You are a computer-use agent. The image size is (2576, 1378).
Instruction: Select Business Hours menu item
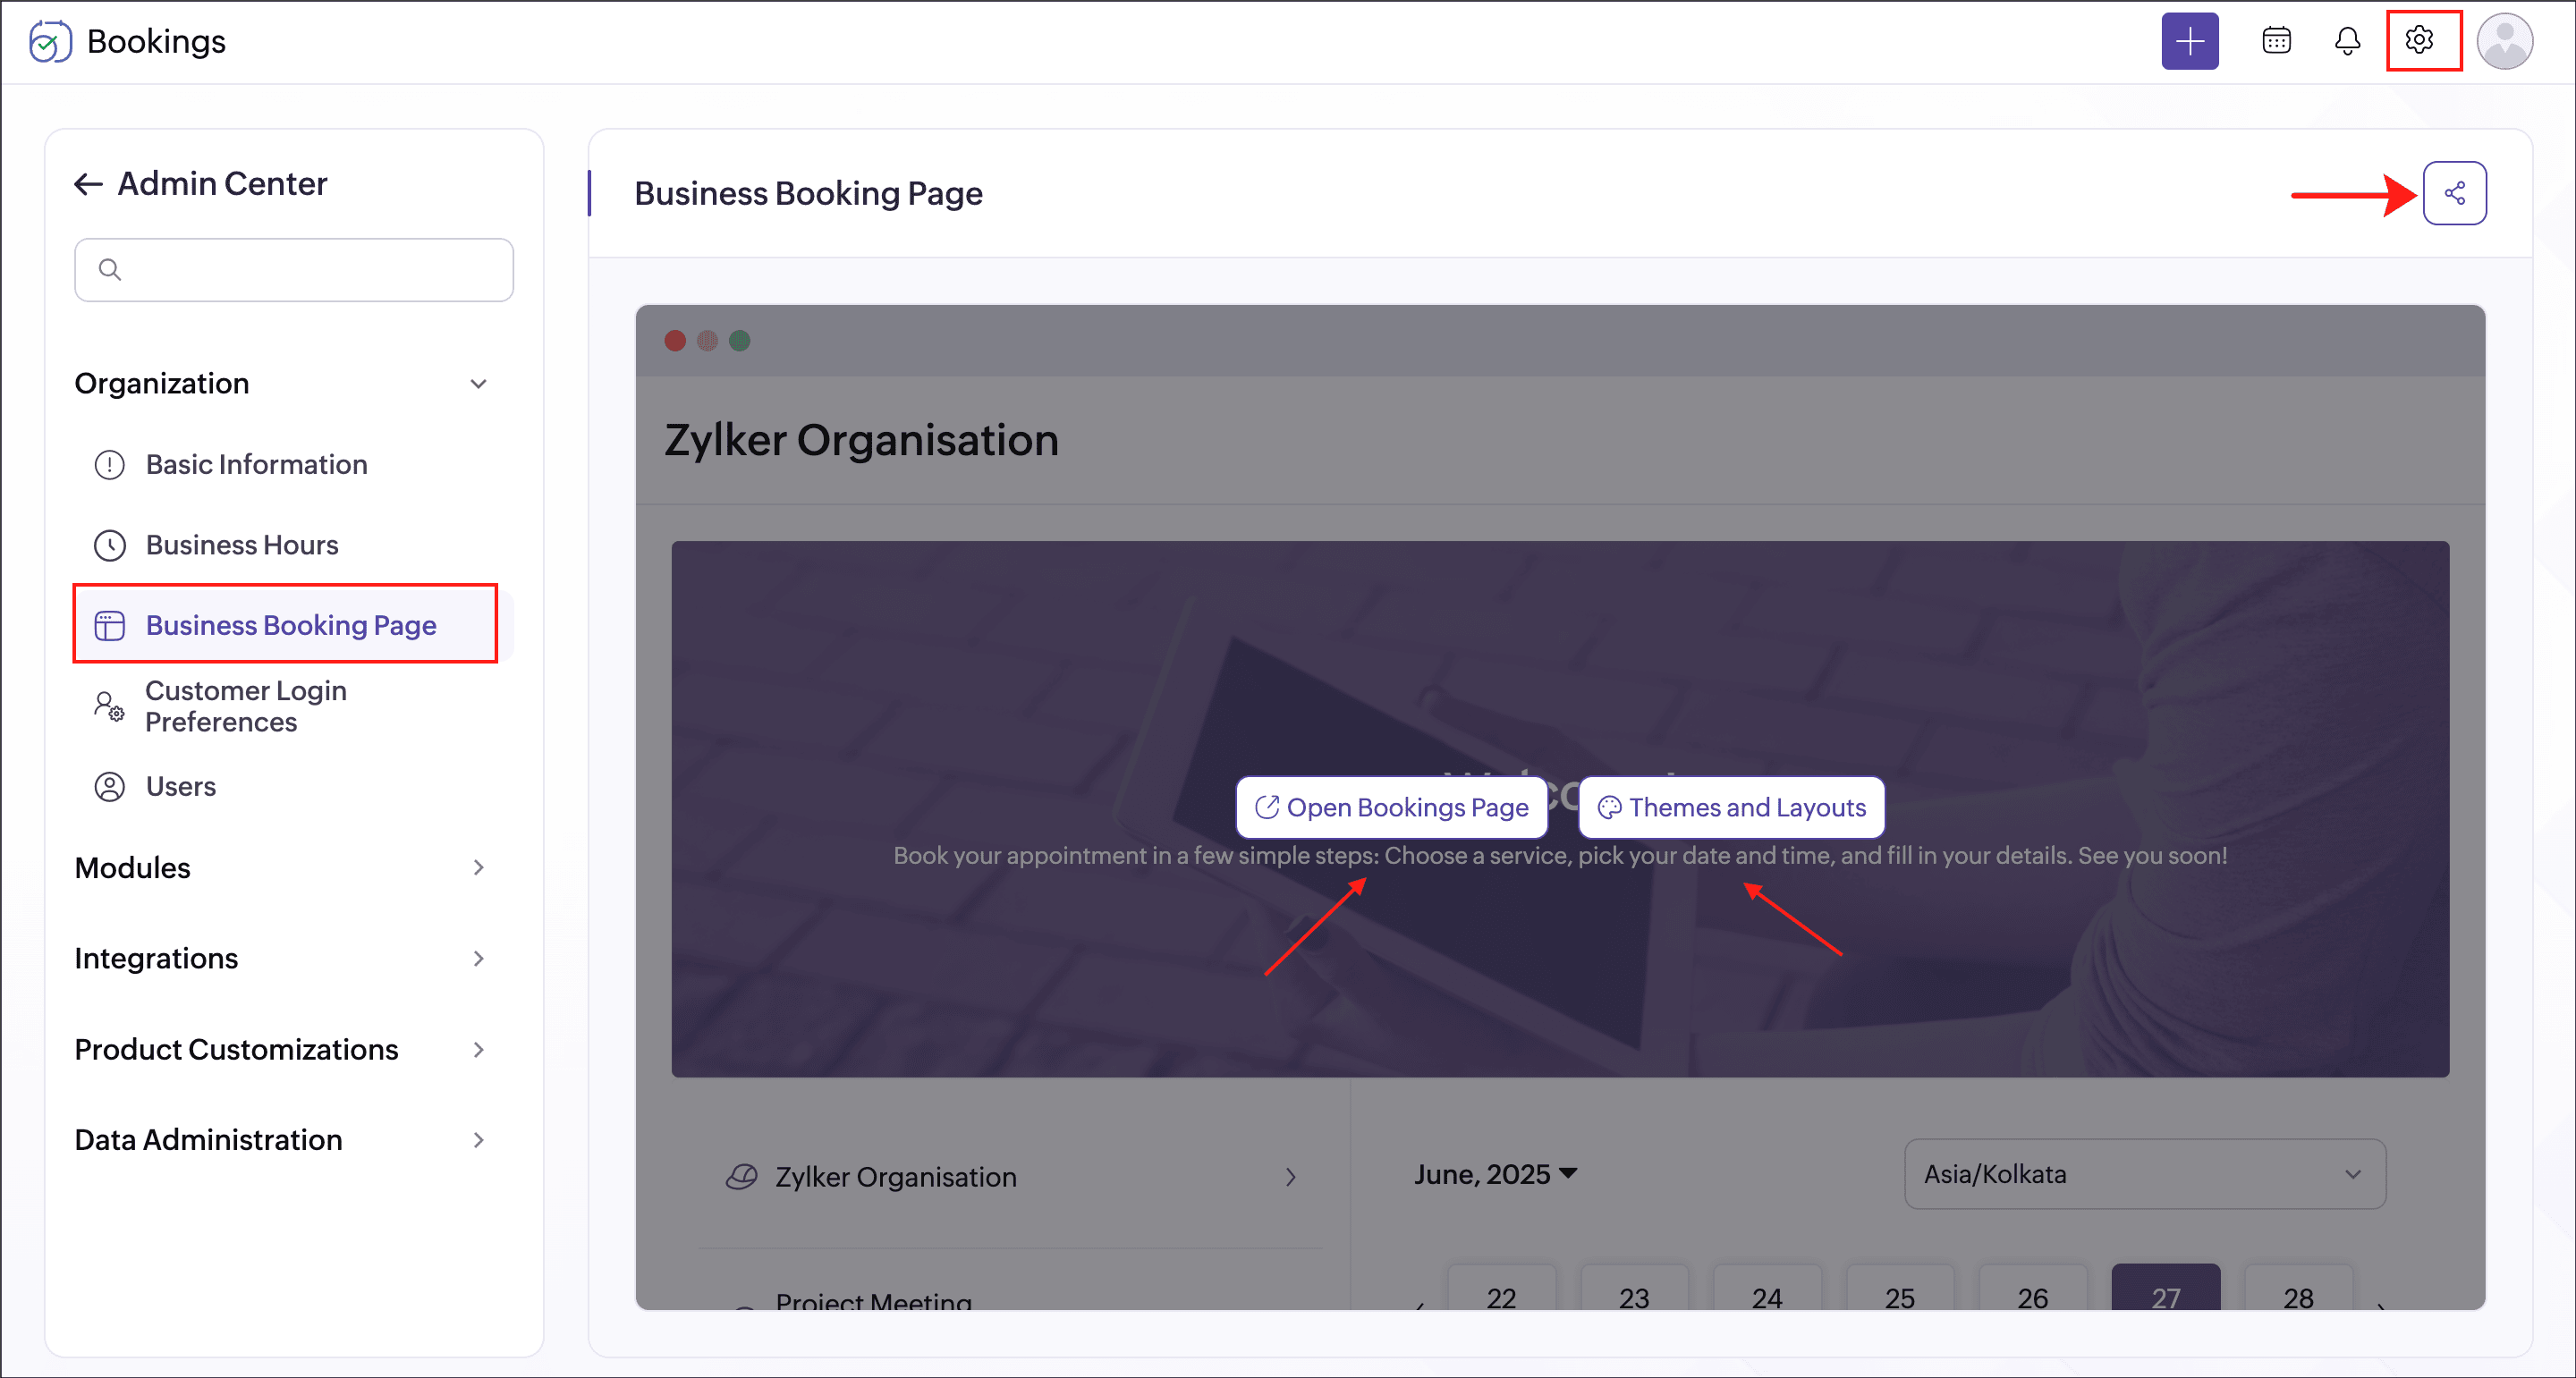[242, 545]
